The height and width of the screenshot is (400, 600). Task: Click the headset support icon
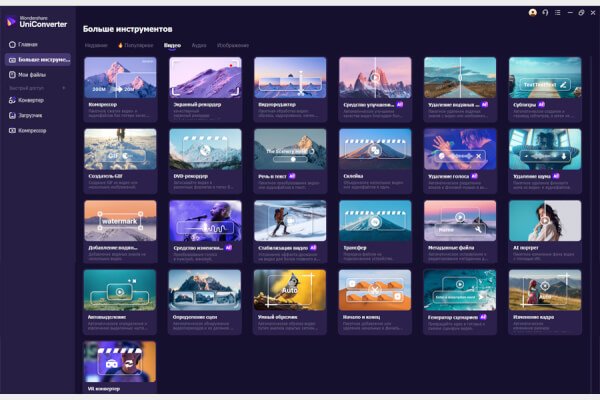click(x=545, y=13)
